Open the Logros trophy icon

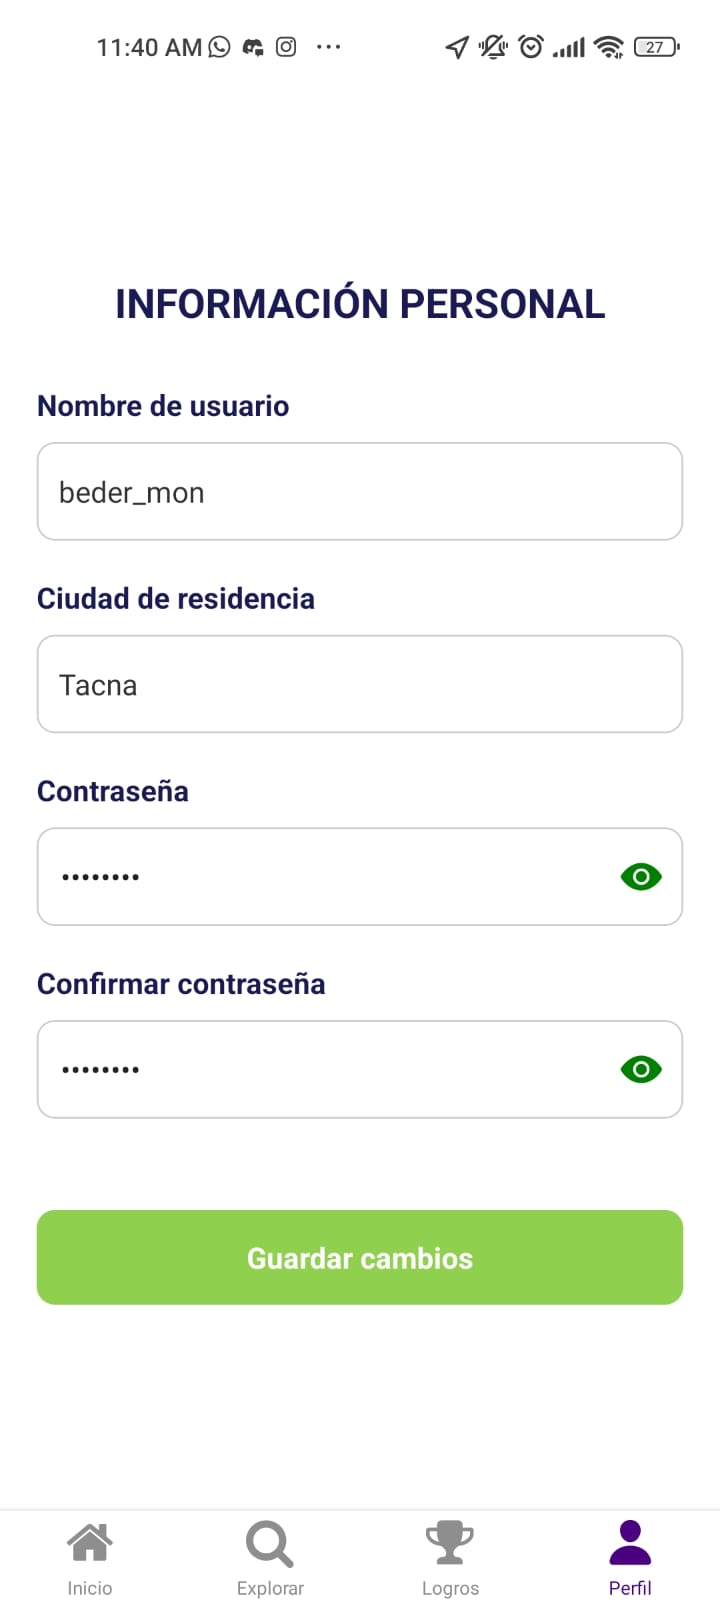[450, 1543]
